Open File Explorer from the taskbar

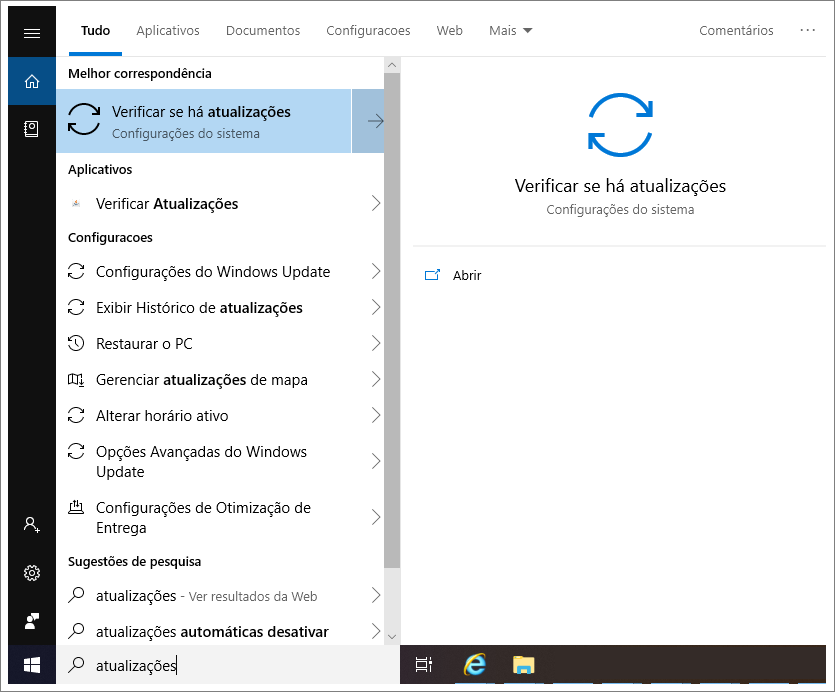[523, 665]
